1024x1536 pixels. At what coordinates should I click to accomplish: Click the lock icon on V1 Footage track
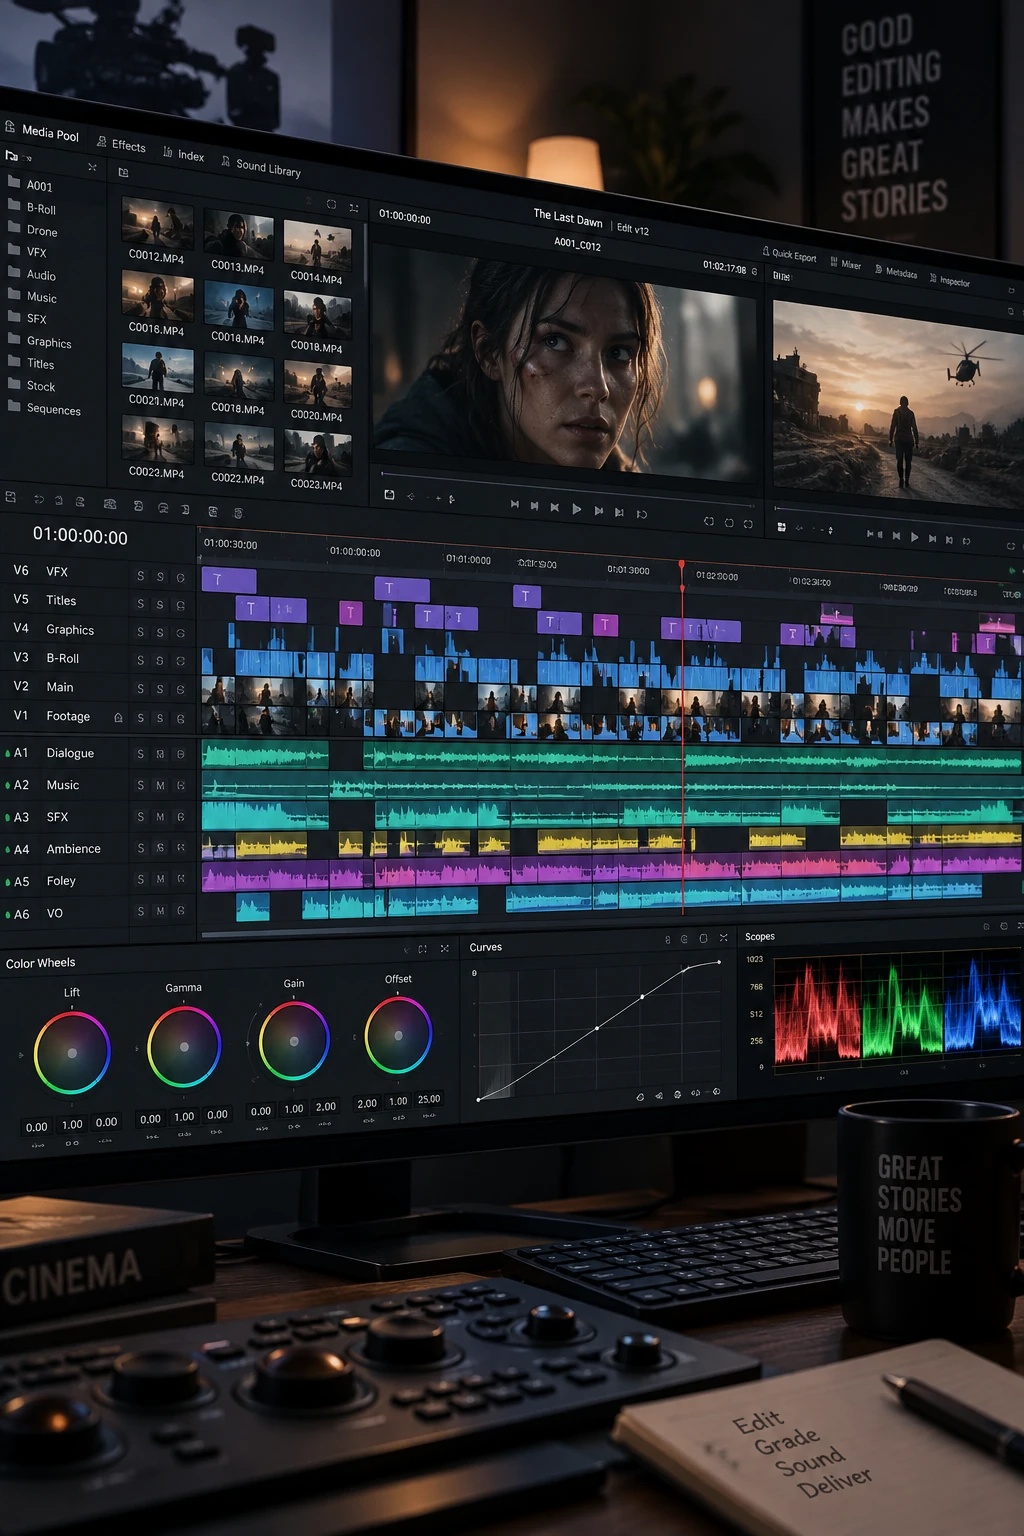tap(118, 718)
